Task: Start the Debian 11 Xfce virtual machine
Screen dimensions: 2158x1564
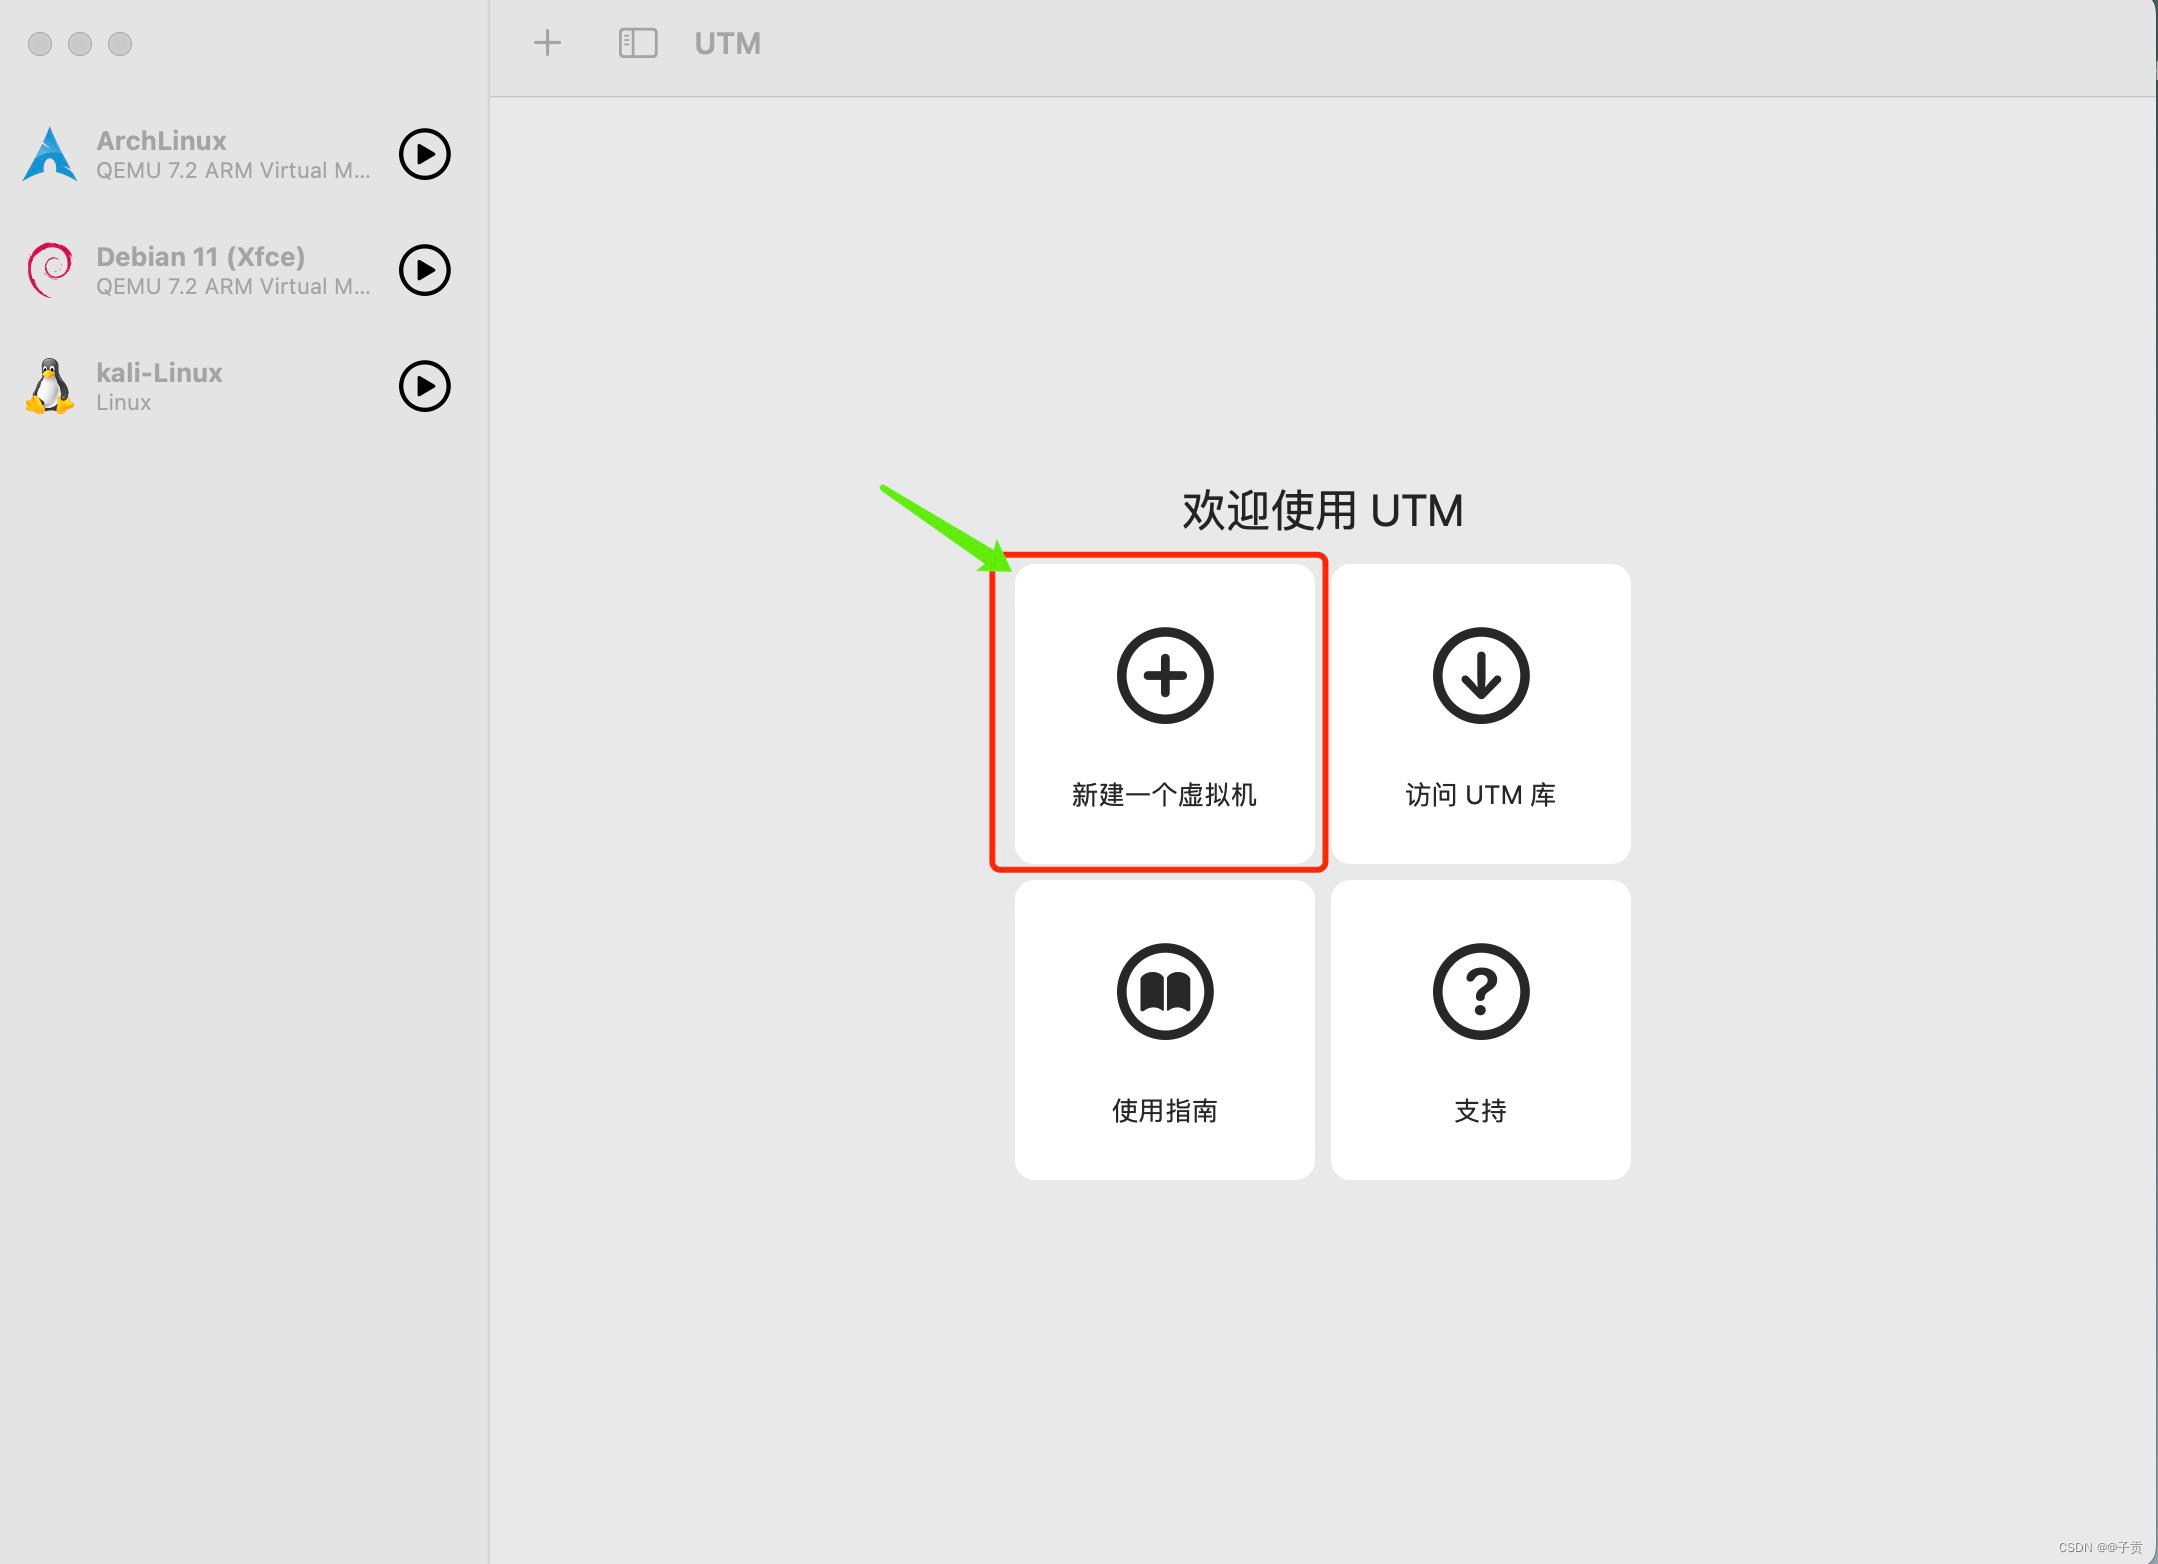Action: [x=426, y=270]
